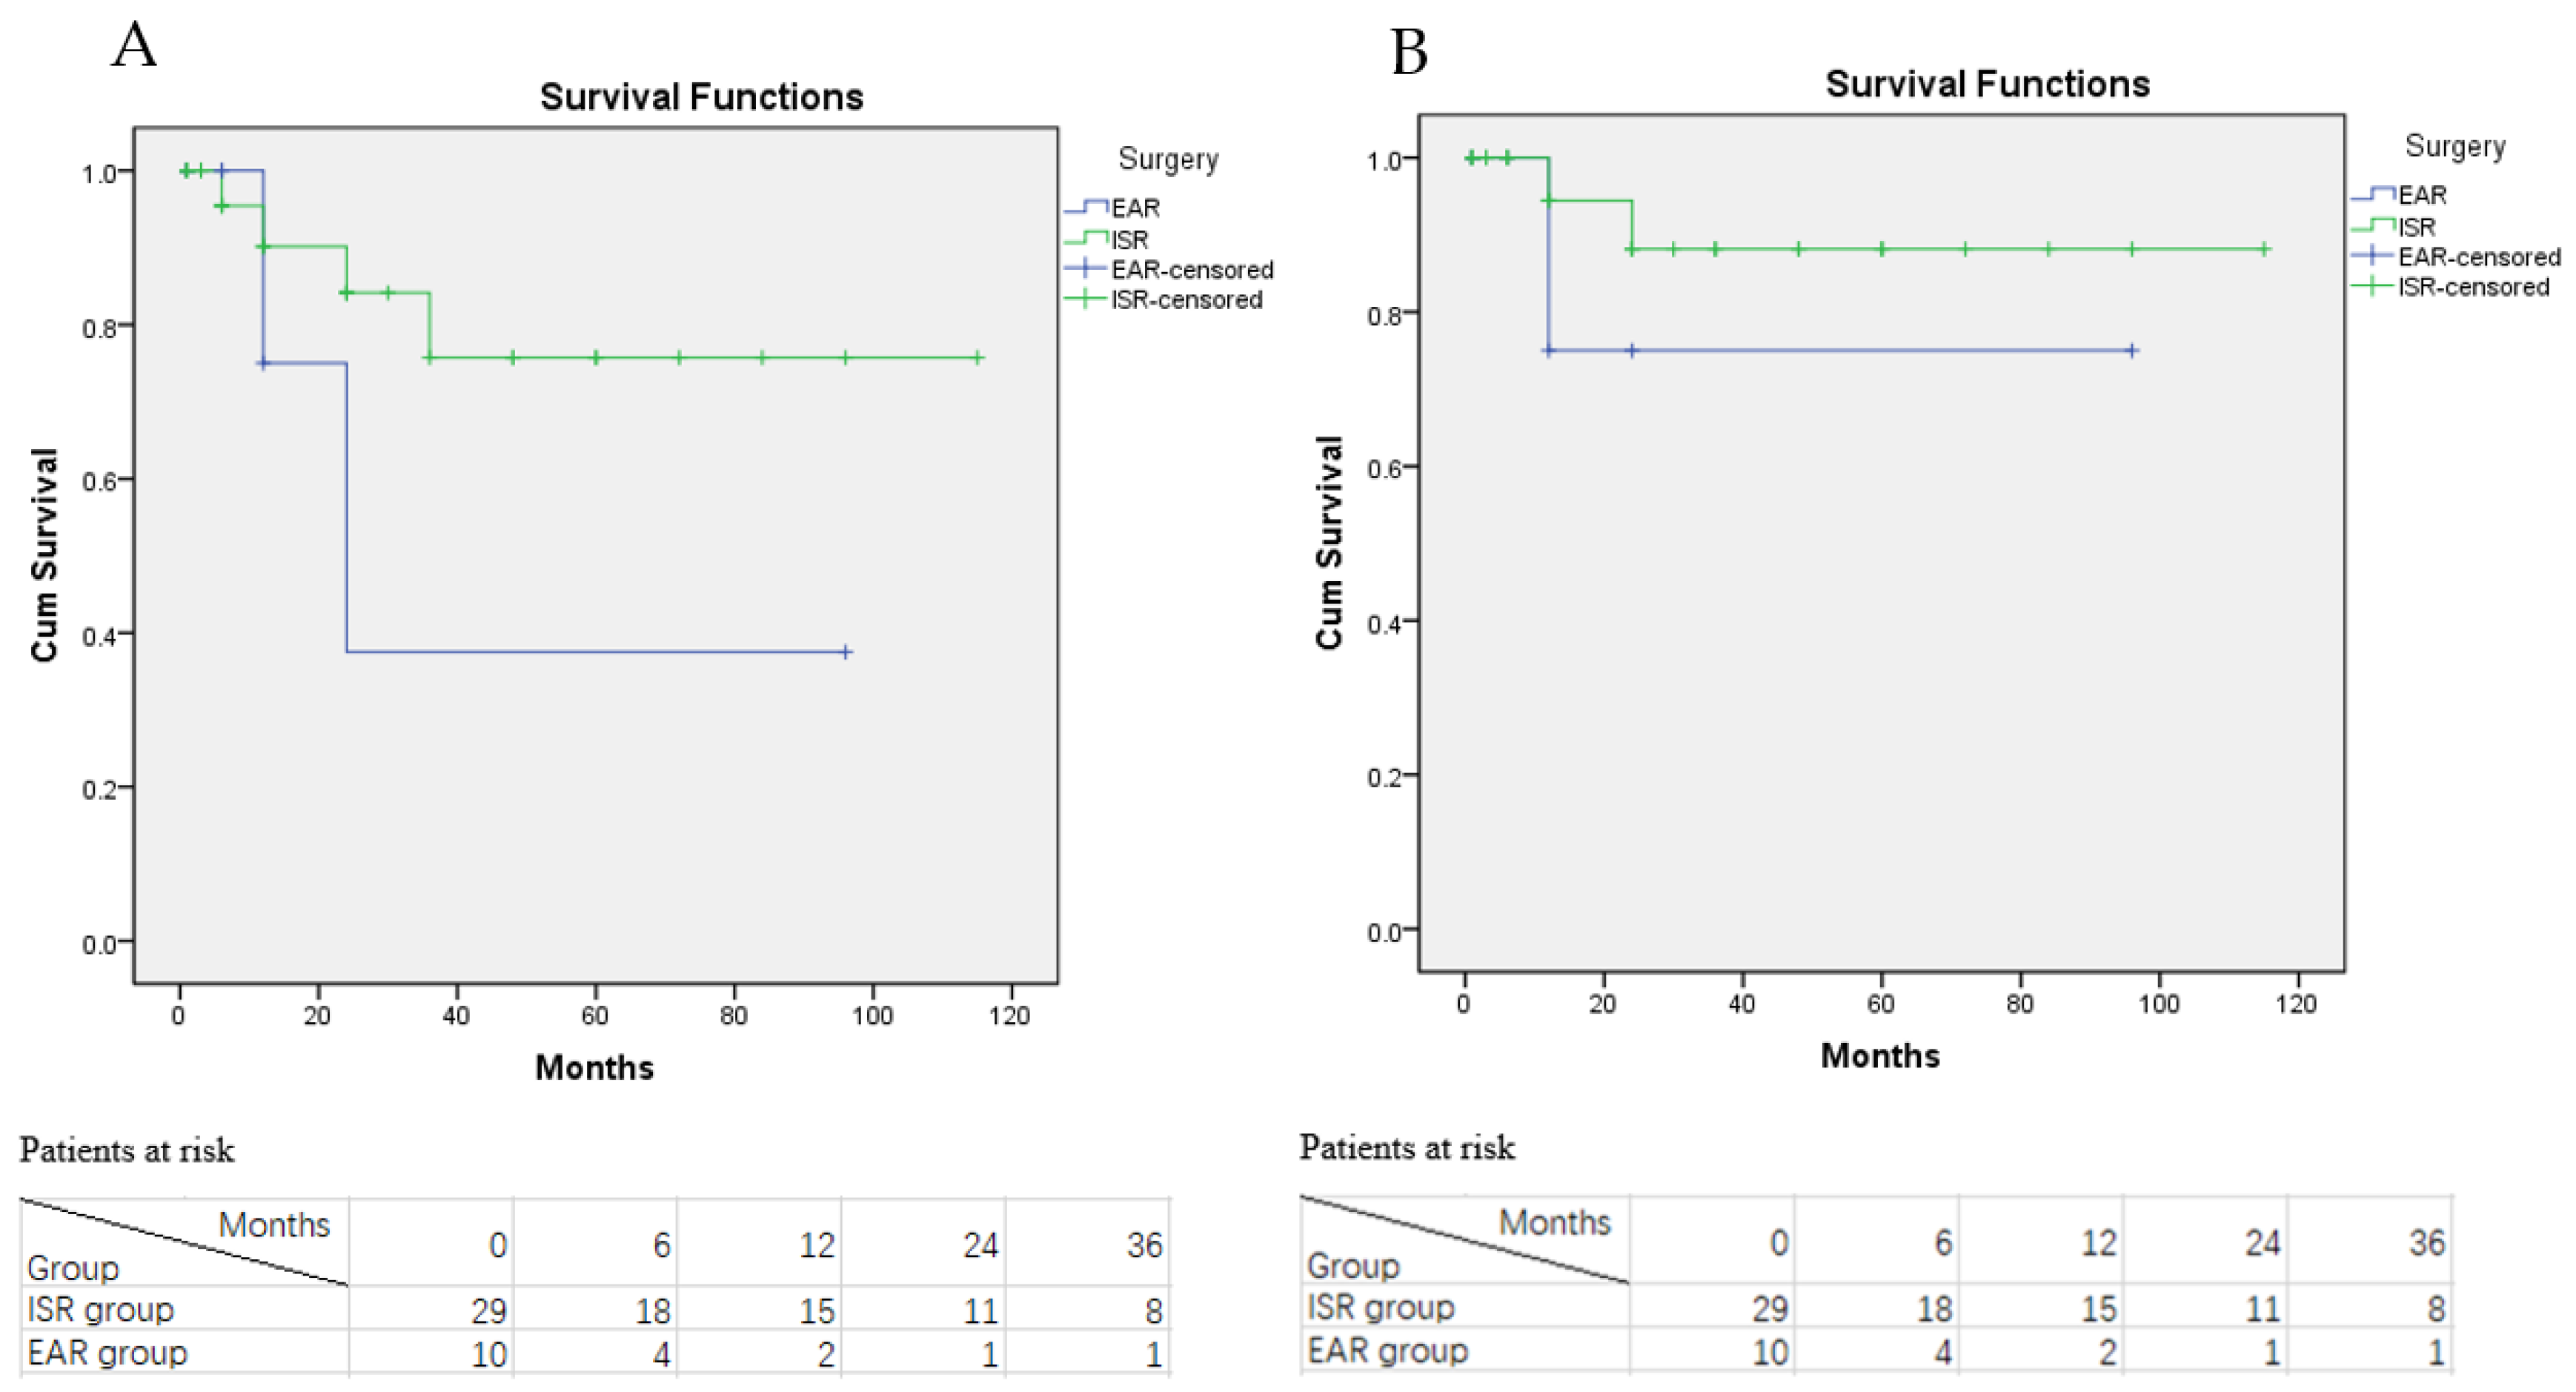
Task: Click the EAR group row label in table B
Action: click(x=1387, y=1350)
